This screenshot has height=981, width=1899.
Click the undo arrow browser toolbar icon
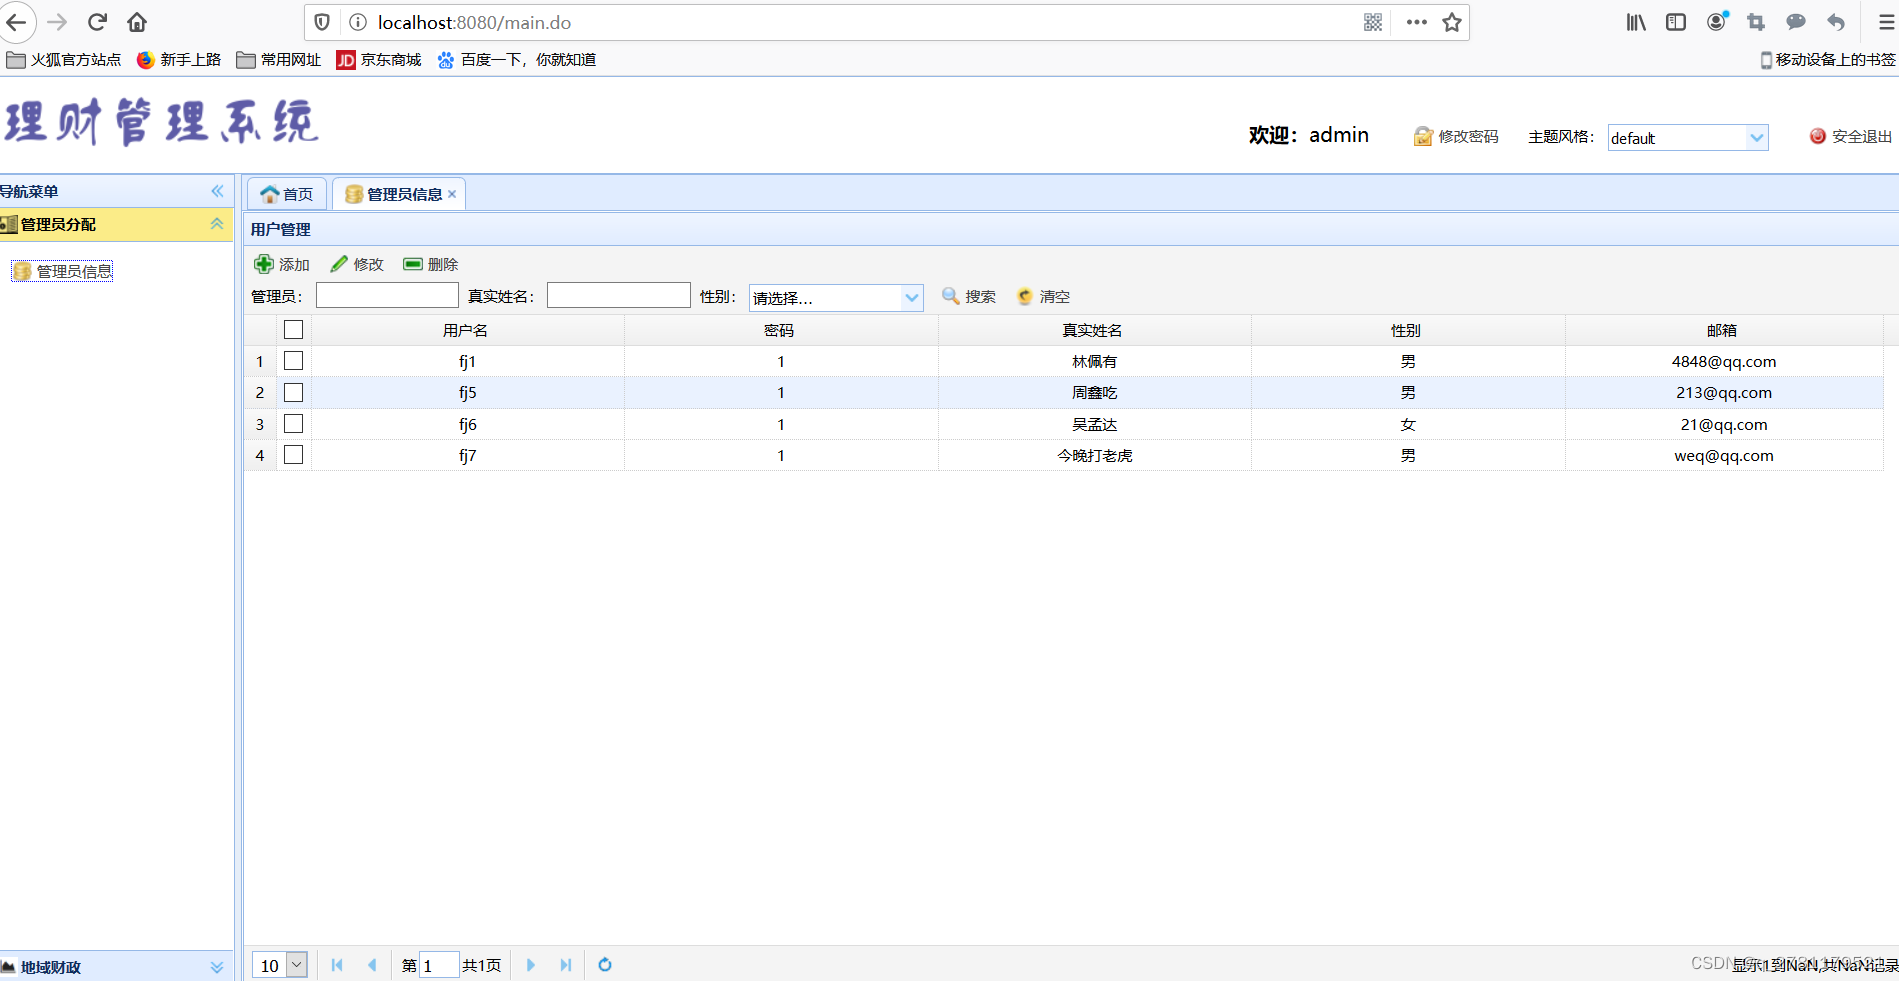point(1836,22)
